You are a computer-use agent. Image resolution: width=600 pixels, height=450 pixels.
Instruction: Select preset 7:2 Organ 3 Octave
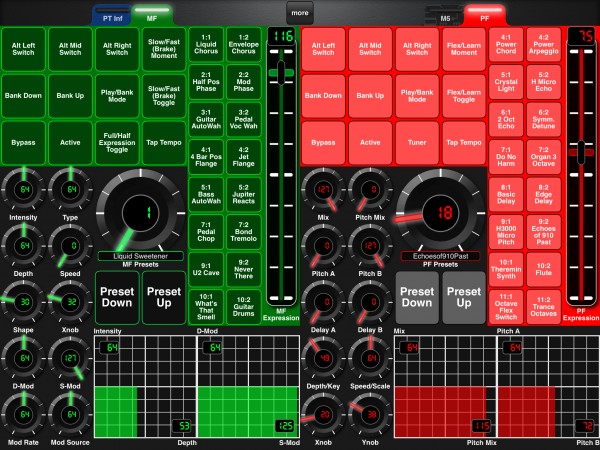(543, 157)
